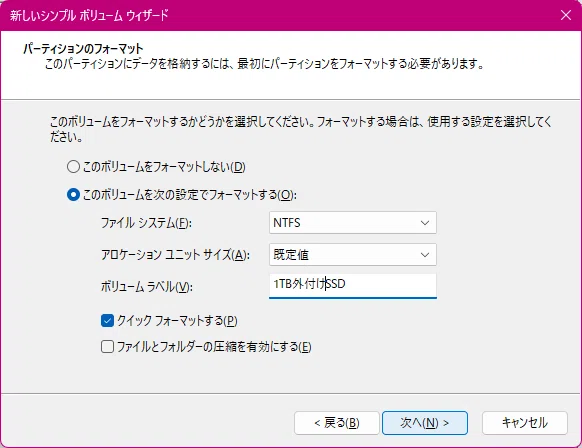This screenshot has height=448, width=582.
Task: Click the ボリューム ラベル text field
Action: 353,285
